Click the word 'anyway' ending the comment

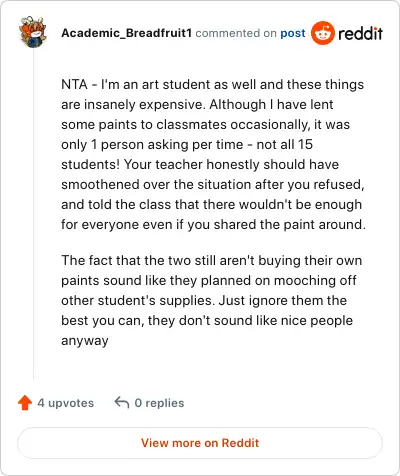(x=85, y=341)
